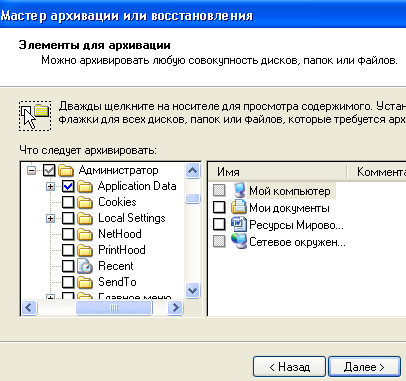
Task: Select the NetHood label
Action: [x=120, y=234]
